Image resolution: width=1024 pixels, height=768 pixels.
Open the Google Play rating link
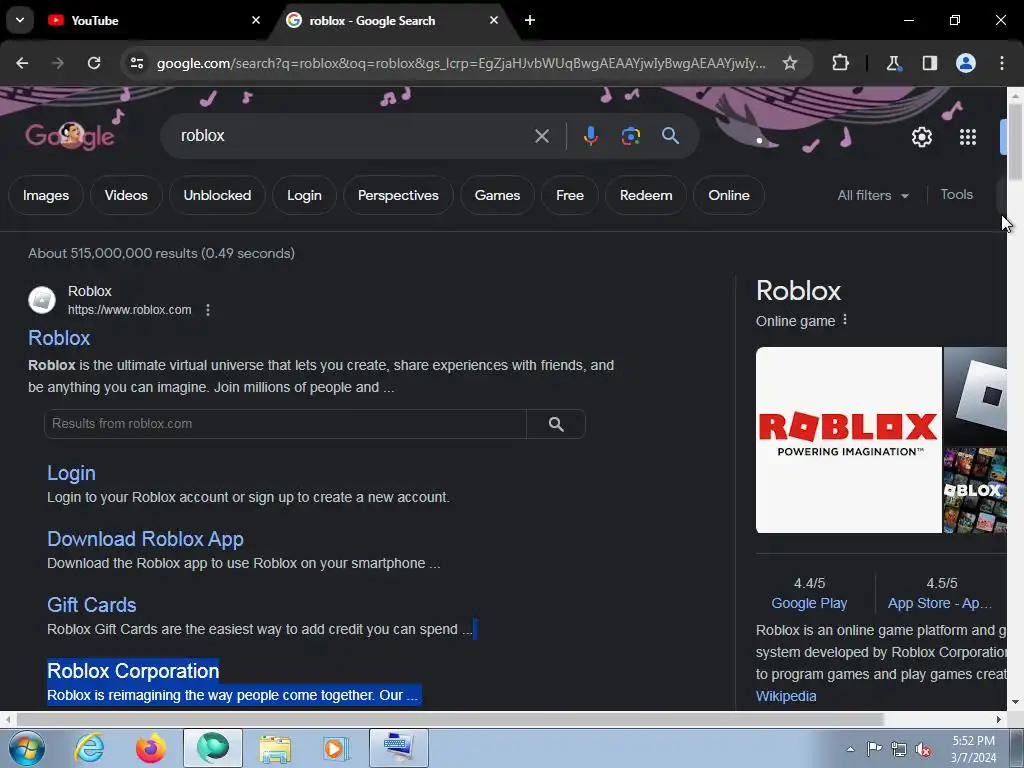[809, 603]
